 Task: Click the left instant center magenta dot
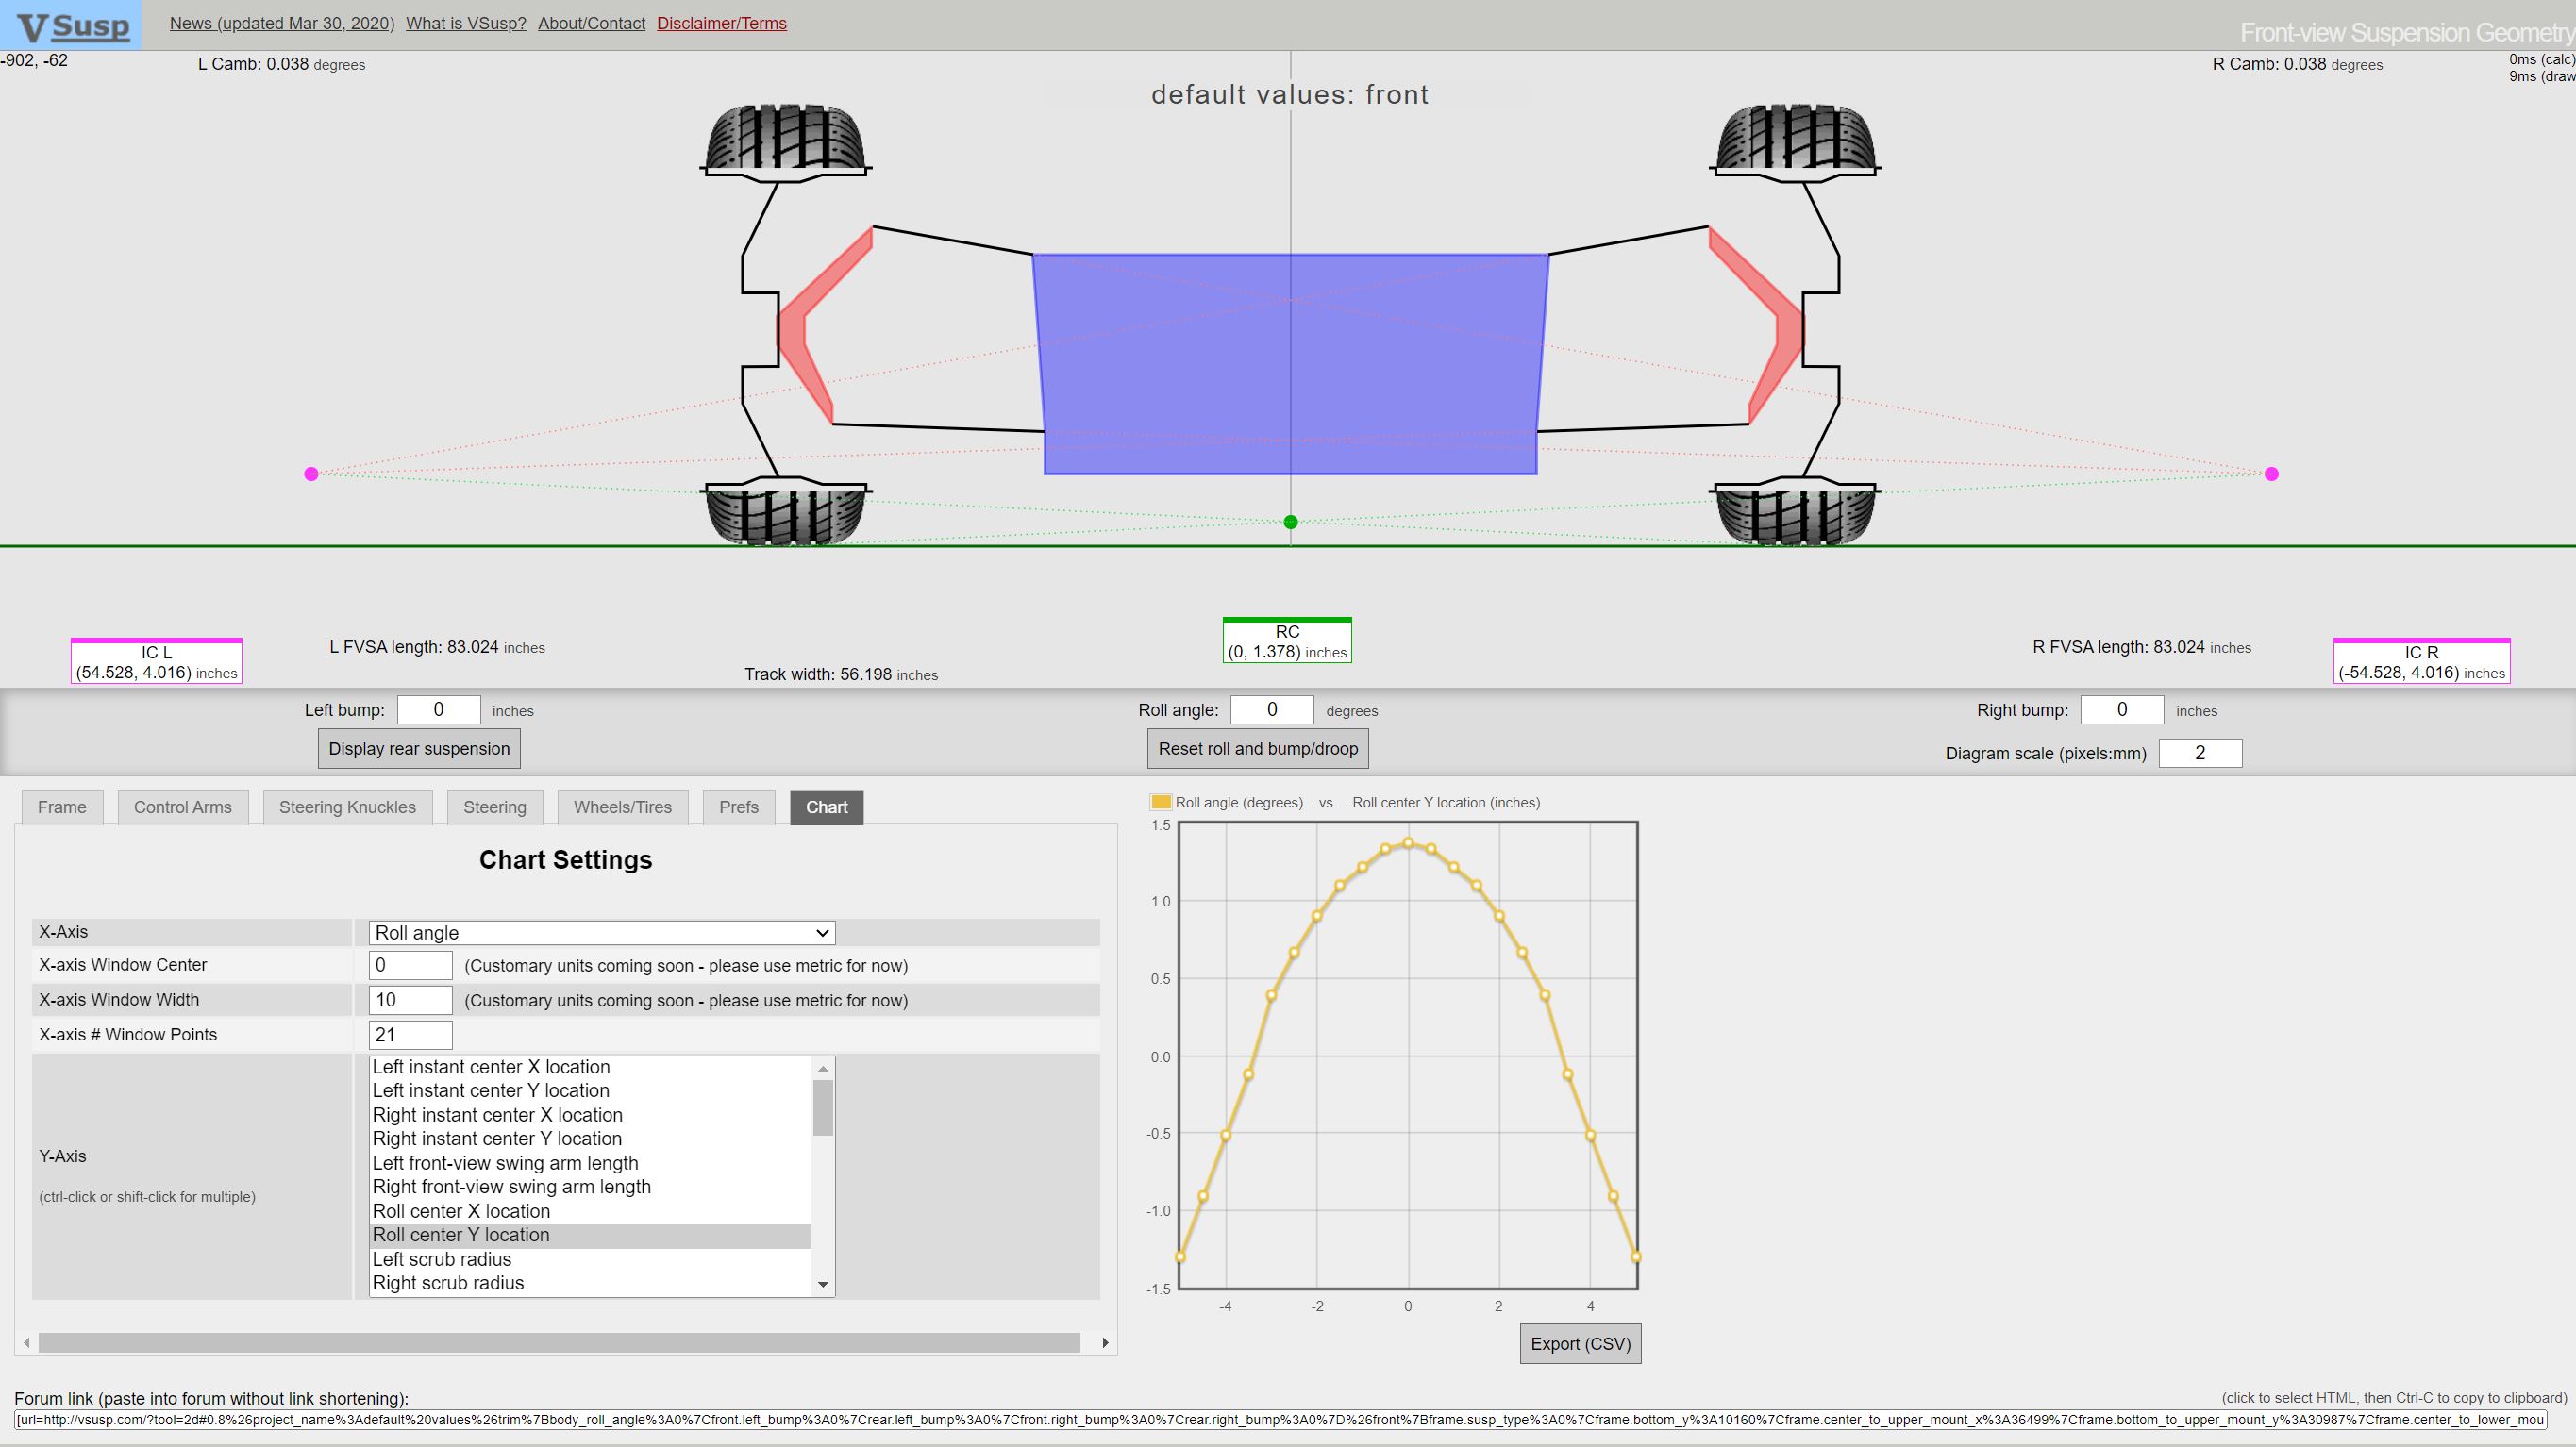311,474
